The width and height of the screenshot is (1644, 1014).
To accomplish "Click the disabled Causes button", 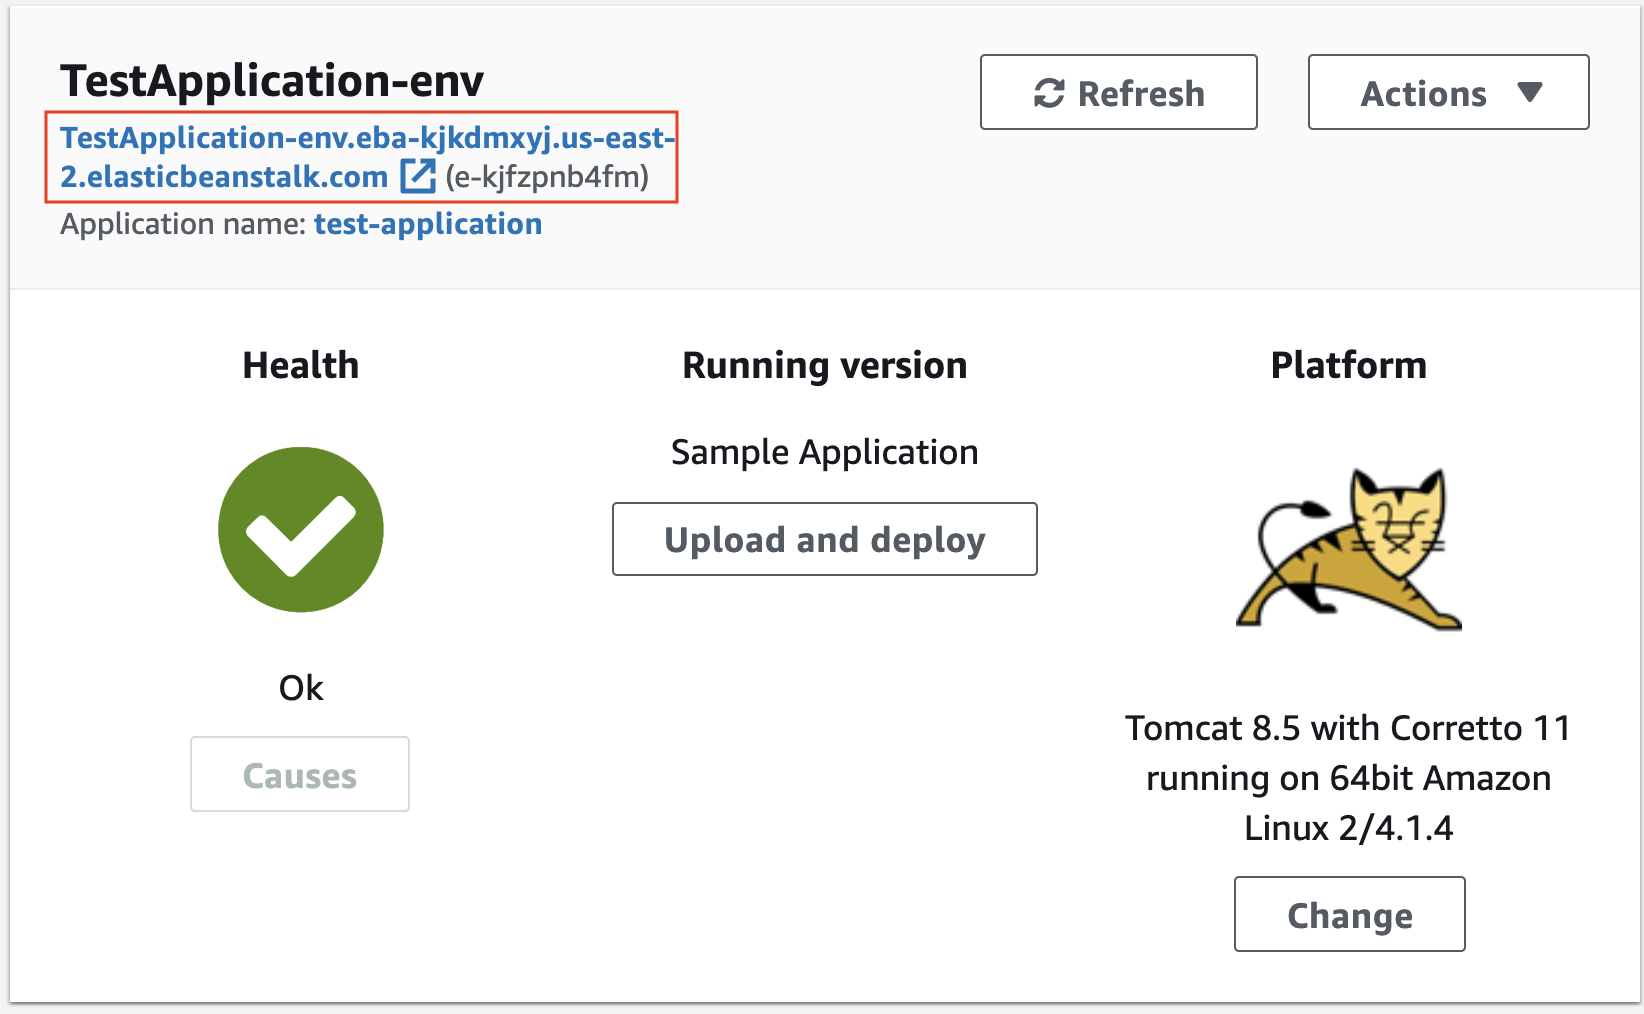I will pyautogui.click(x=300, y=774).
